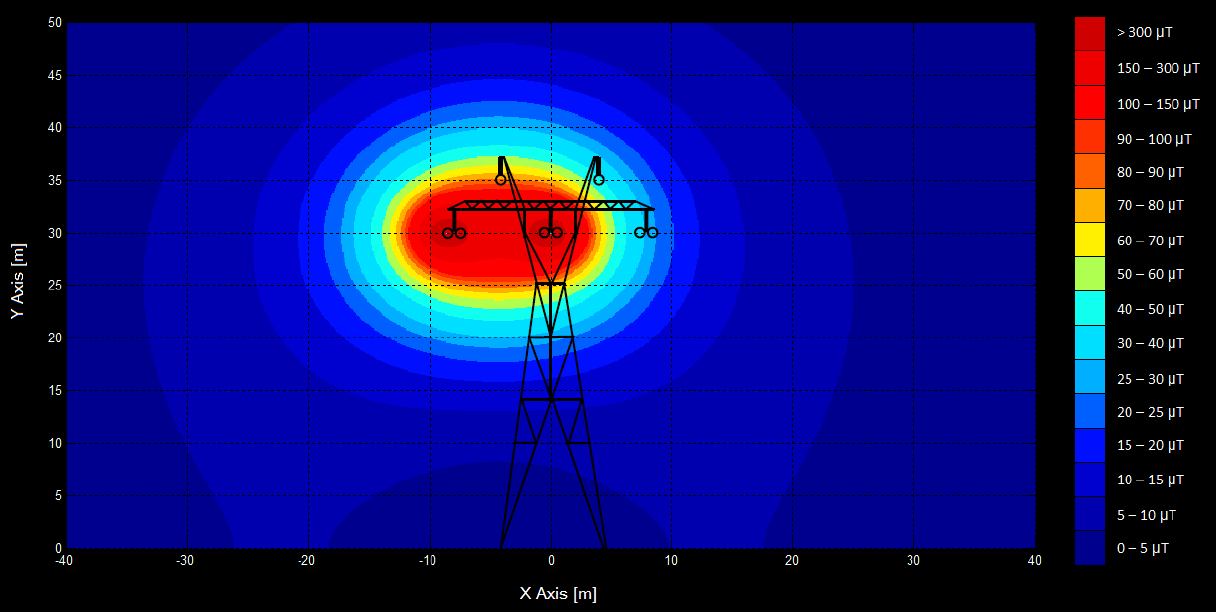Select the right conductor bundle symbol
The width and height of the screenshot is (1216, 612).
[x=645, y=230]
